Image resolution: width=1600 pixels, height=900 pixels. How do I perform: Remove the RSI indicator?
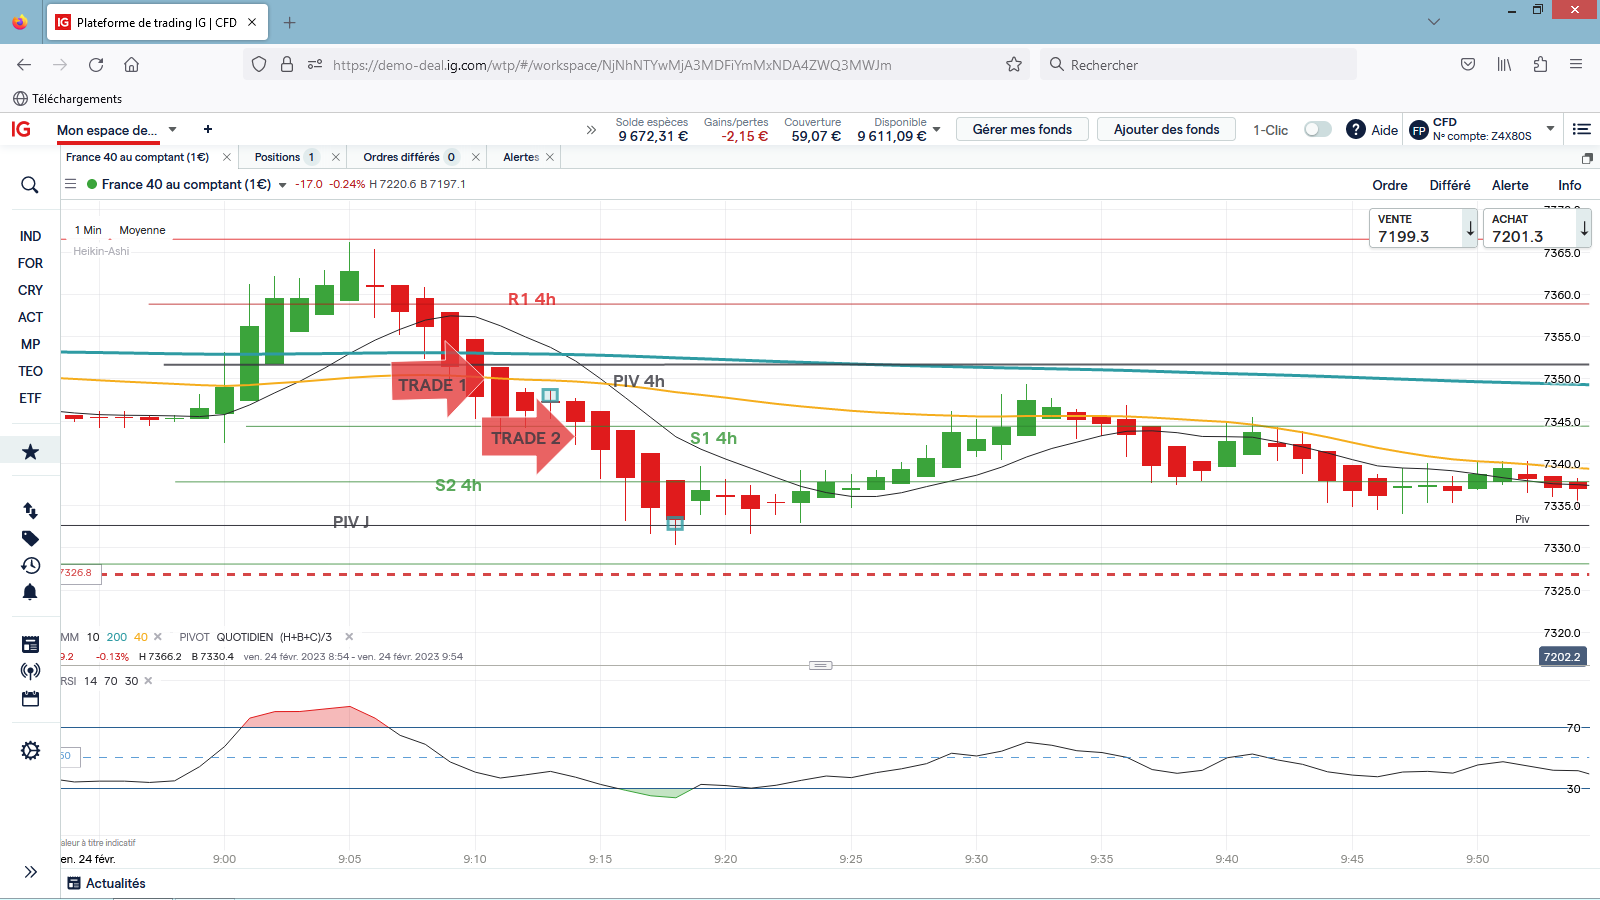click(148, 681)
